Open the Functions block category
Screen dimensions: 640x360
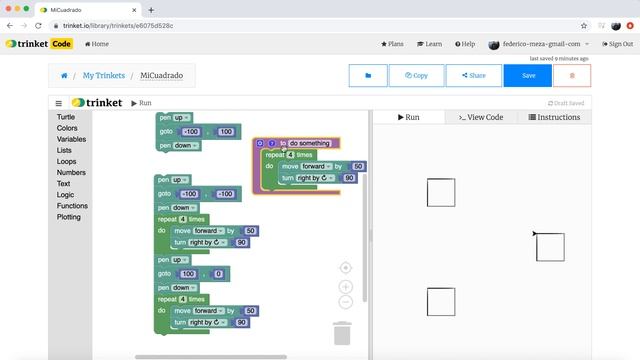(x=72, y=206)
